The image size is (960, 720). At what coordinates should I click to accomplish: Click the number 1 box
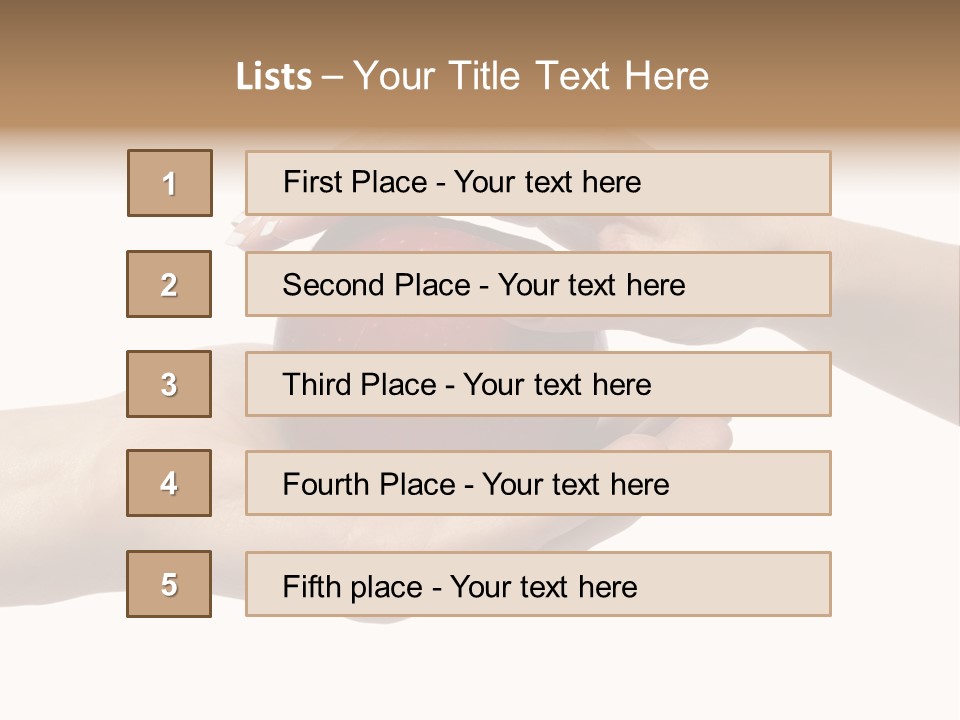170,183
